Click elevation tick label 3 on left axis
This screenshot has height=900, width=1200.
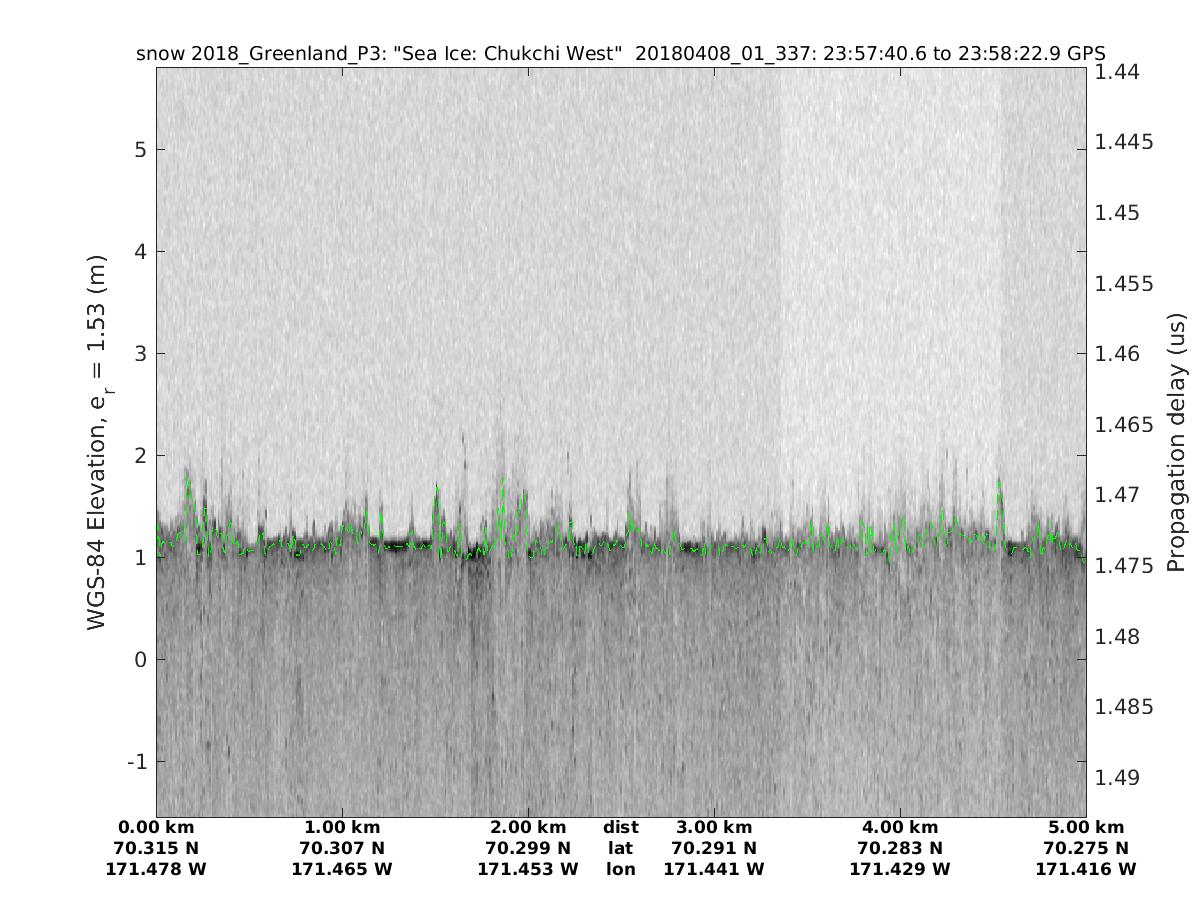141,354
